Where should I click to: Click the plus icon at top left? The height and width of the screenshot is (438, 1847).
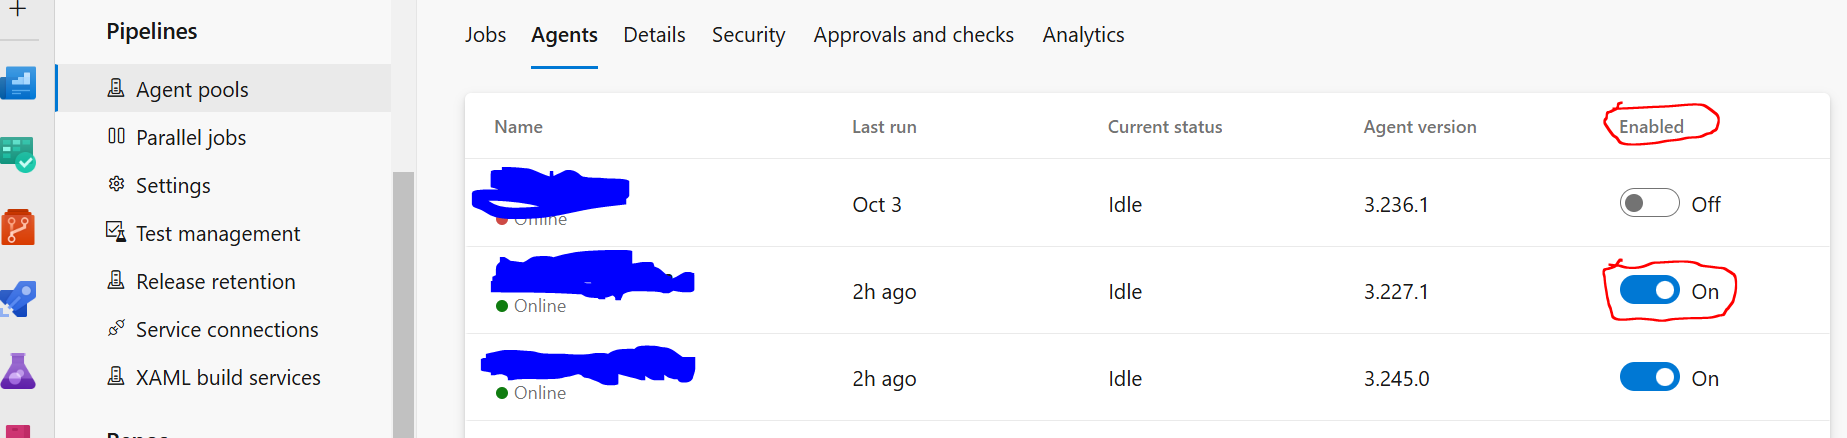click(x=18, y=9)
